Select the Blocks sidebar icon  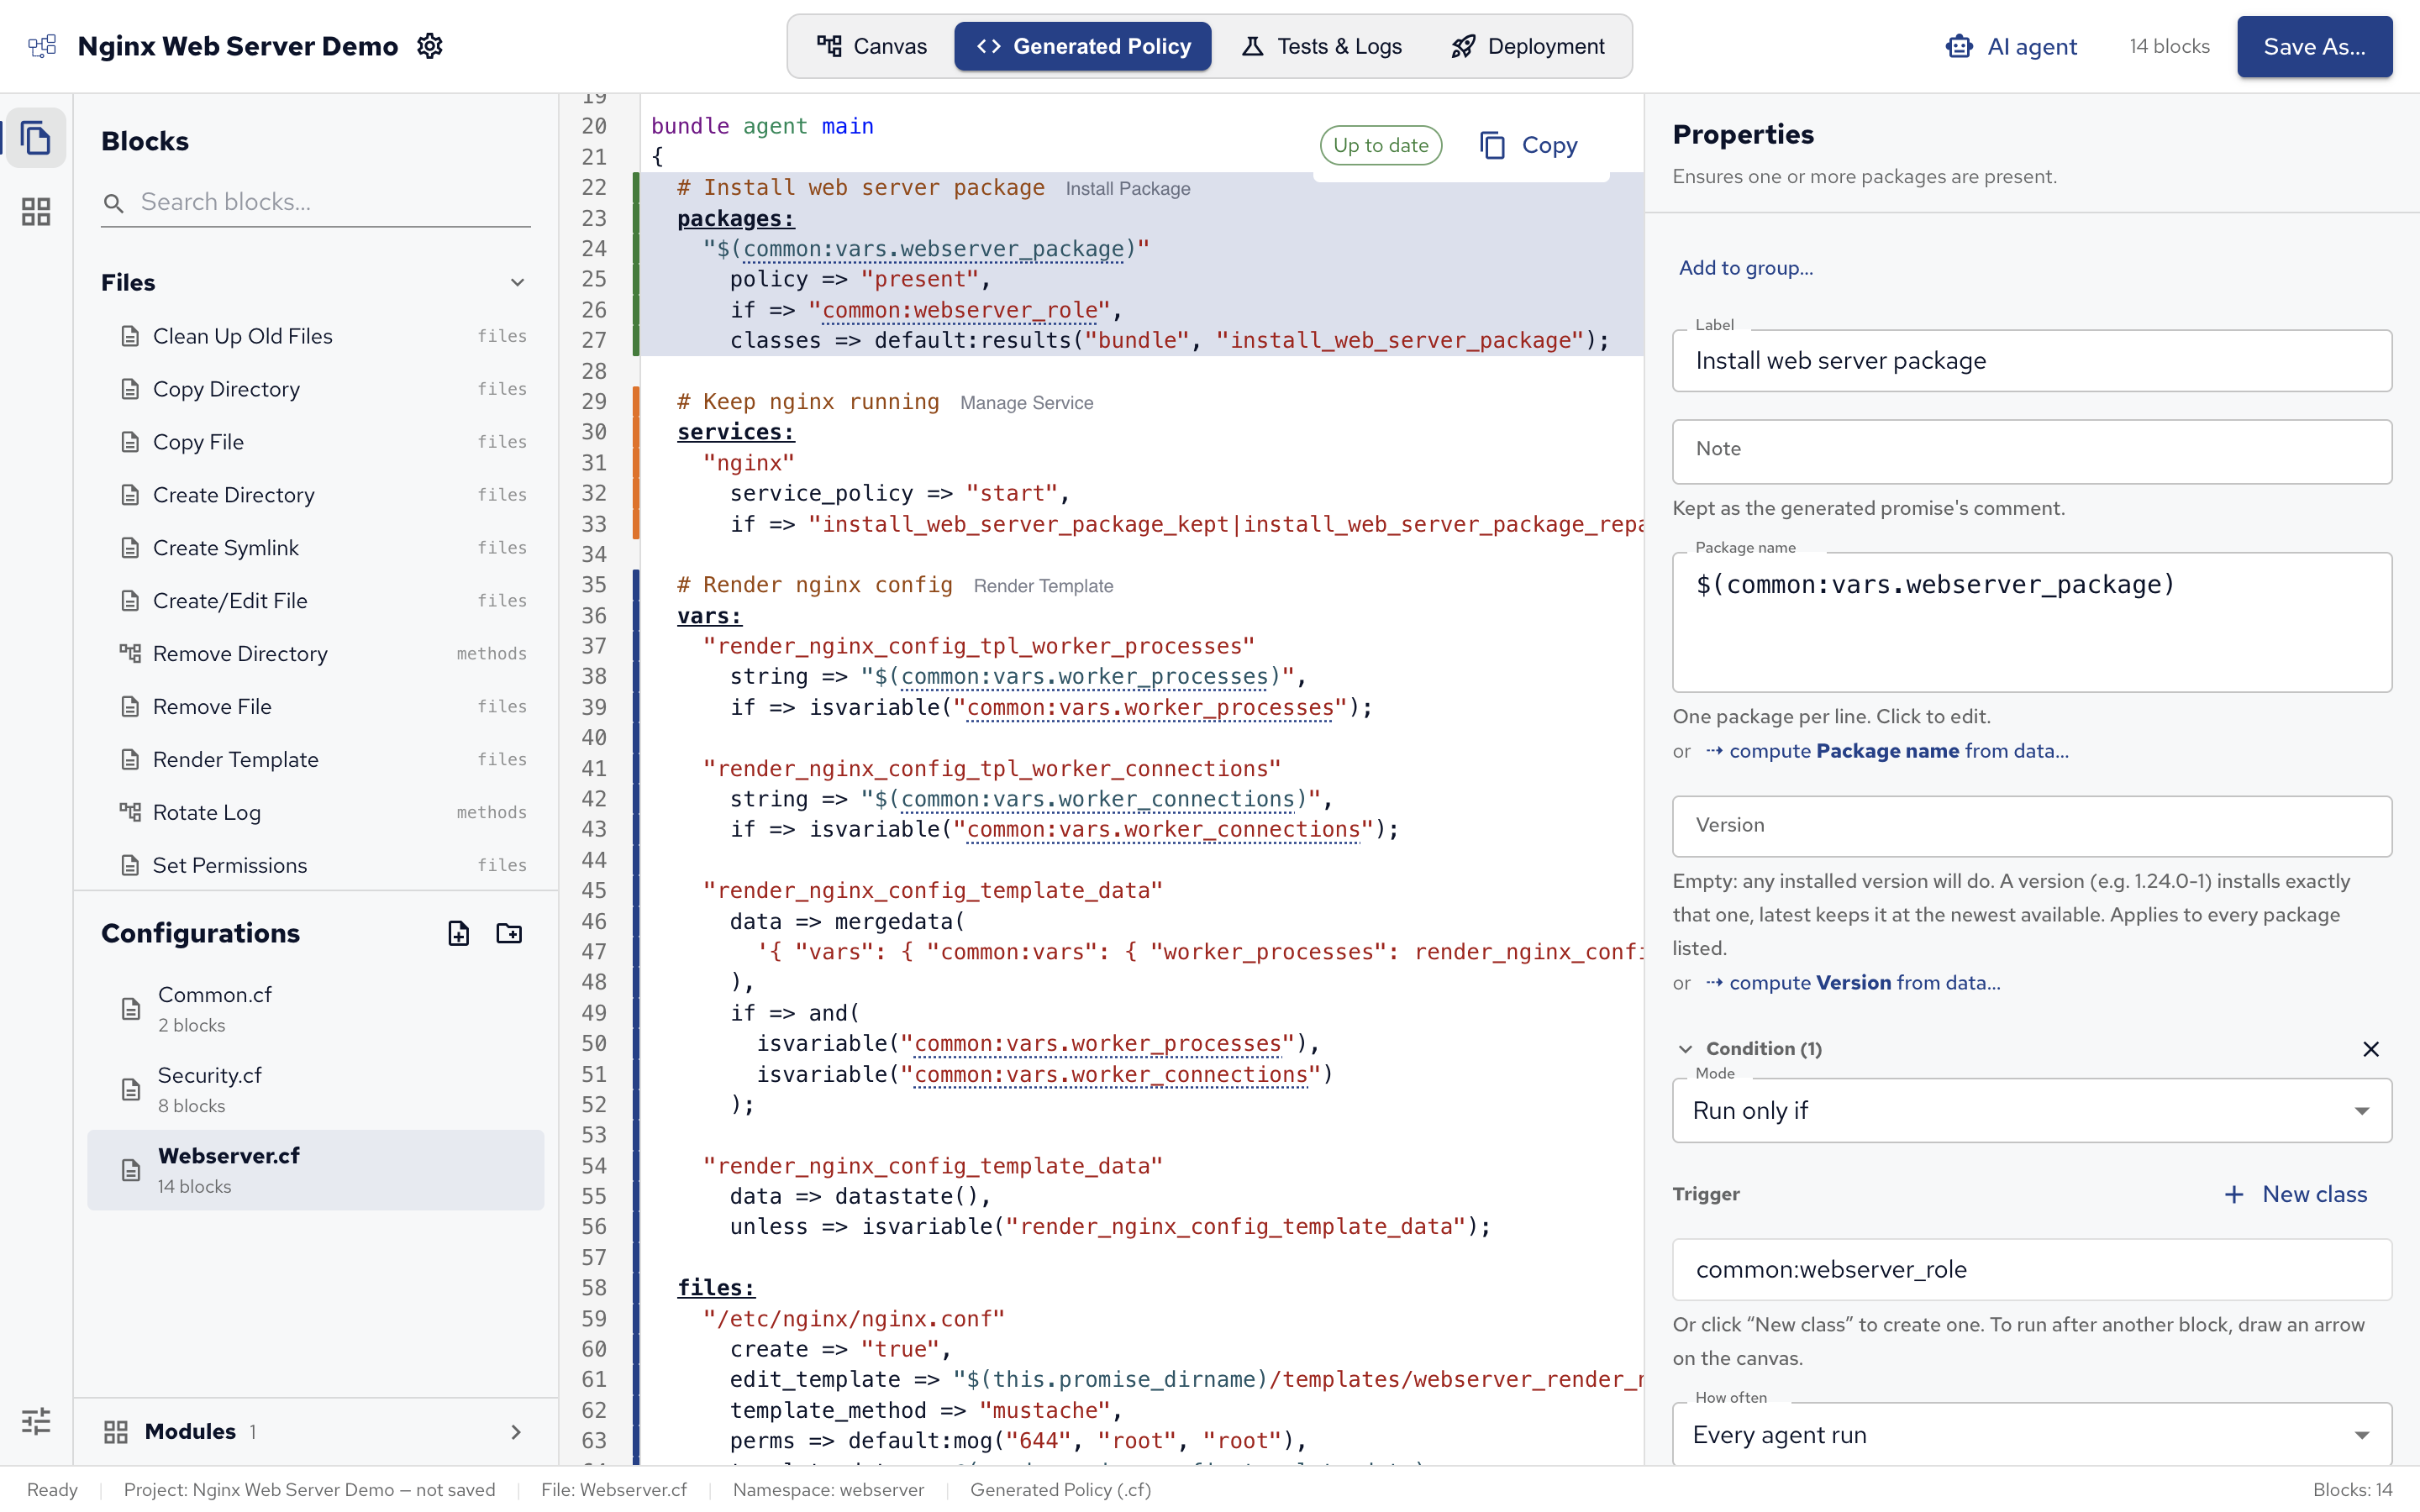click(36, 138)
